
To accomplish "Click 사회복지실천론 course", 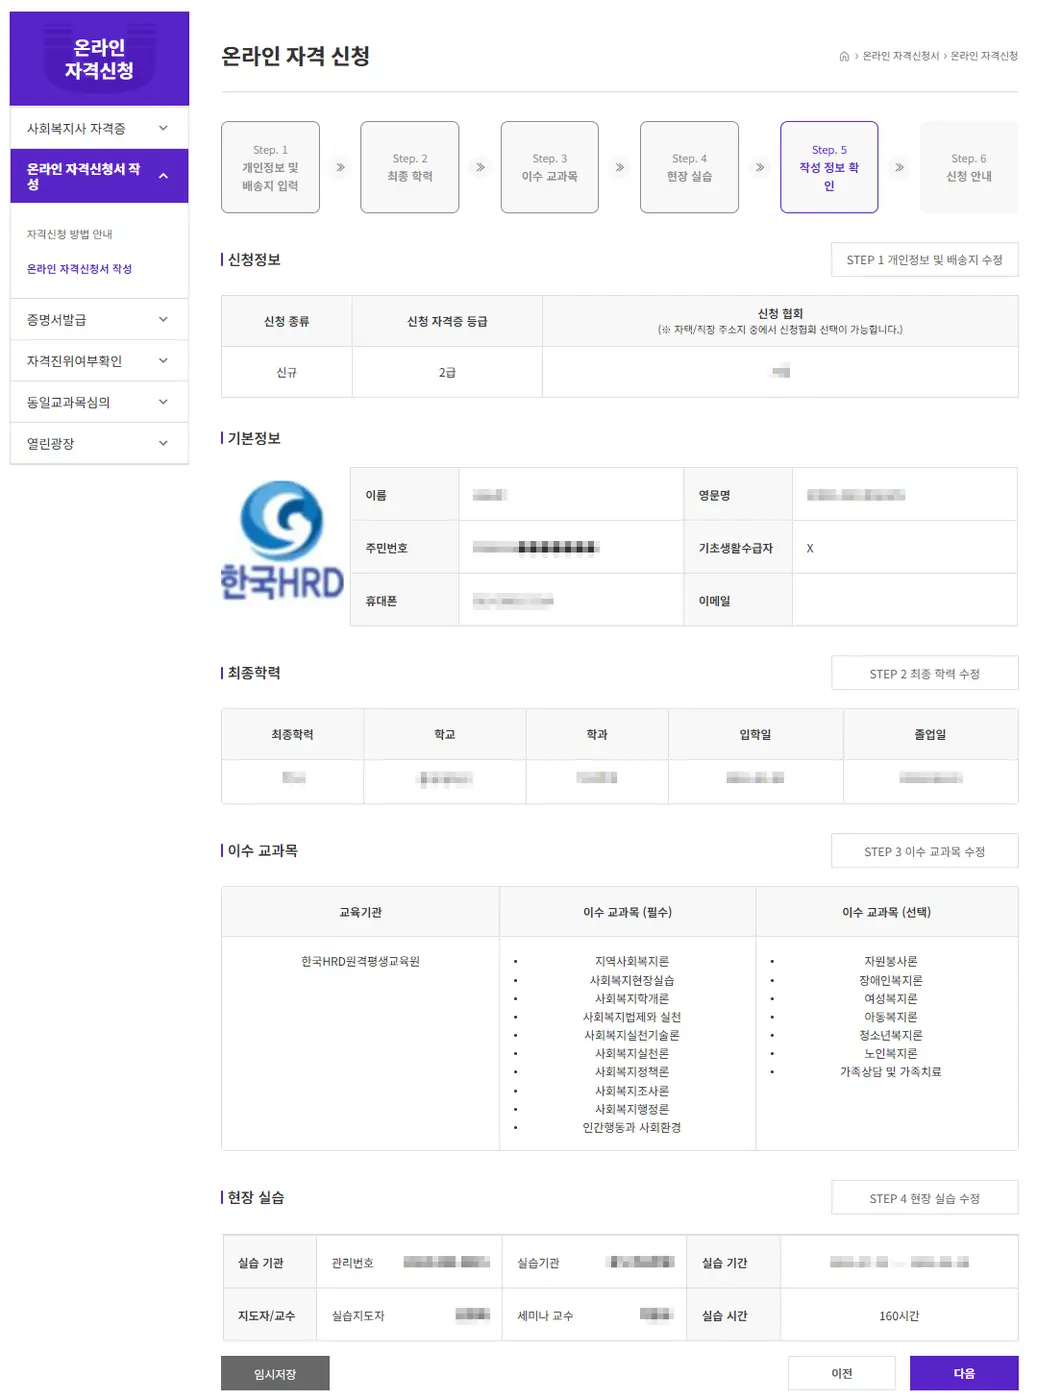I will click(x=632, y=1053).
